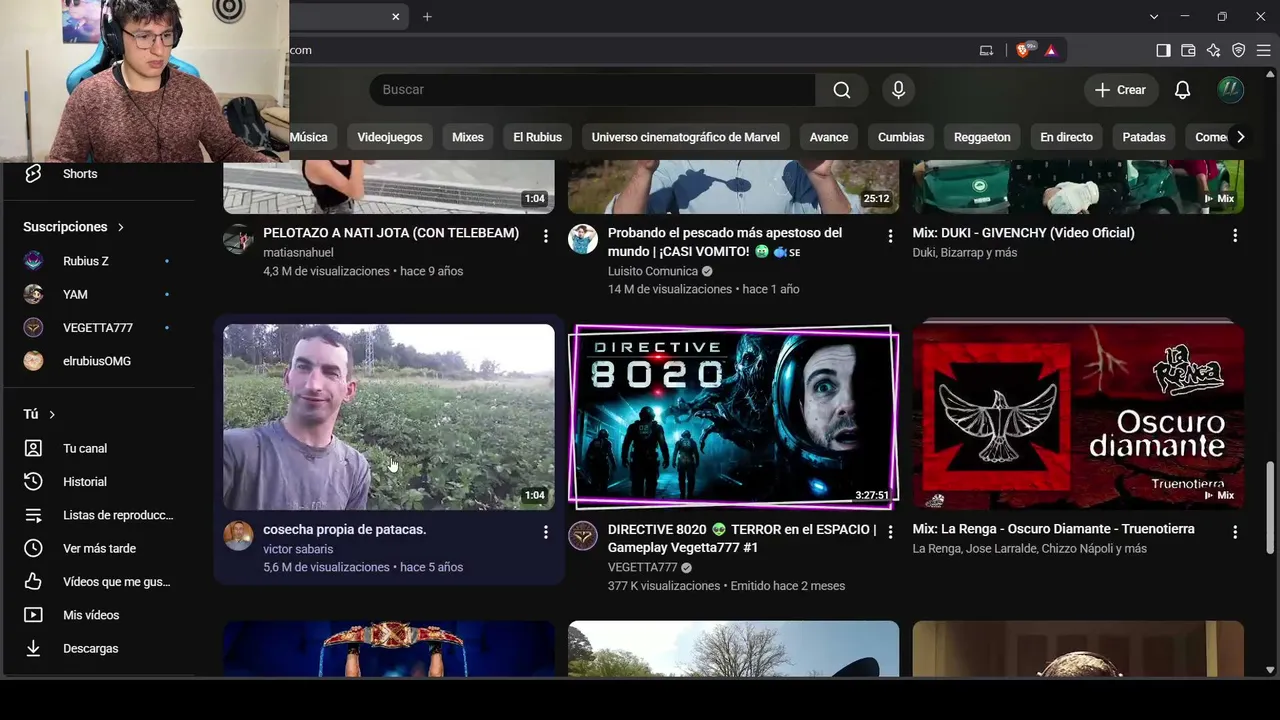Open the VEGETTA777 subscription in sidebar
Image resolution: width=1280 pixels, height=720 pixels.
[100, 328]
